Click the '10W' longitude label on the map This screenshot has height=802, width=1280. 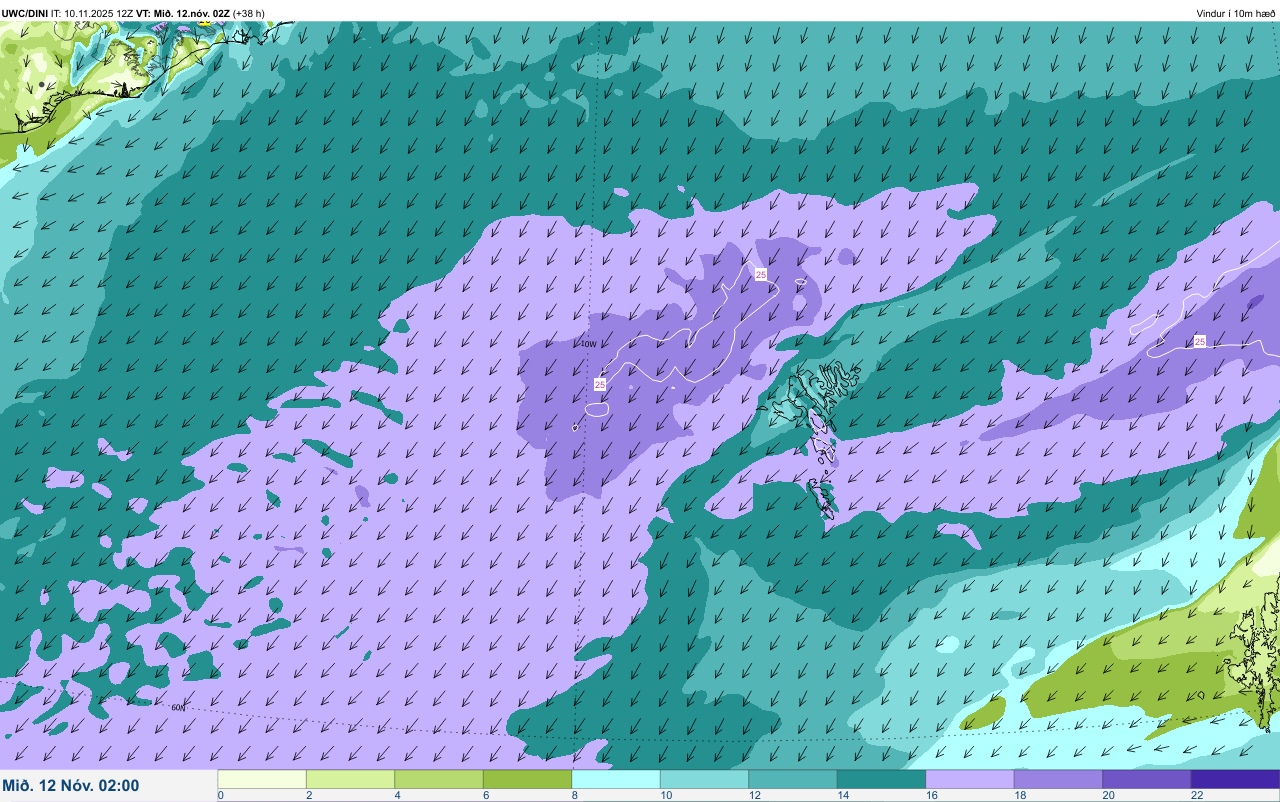pos(589,344)
